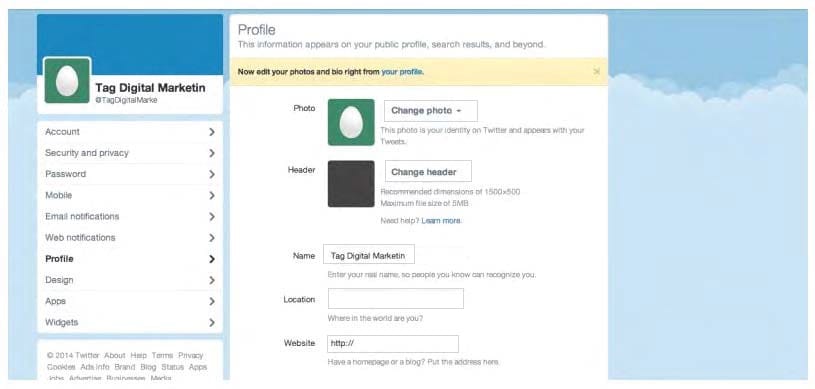Open Email notifications settings
This screenshot has width=815, height=389.
point(130,216)
